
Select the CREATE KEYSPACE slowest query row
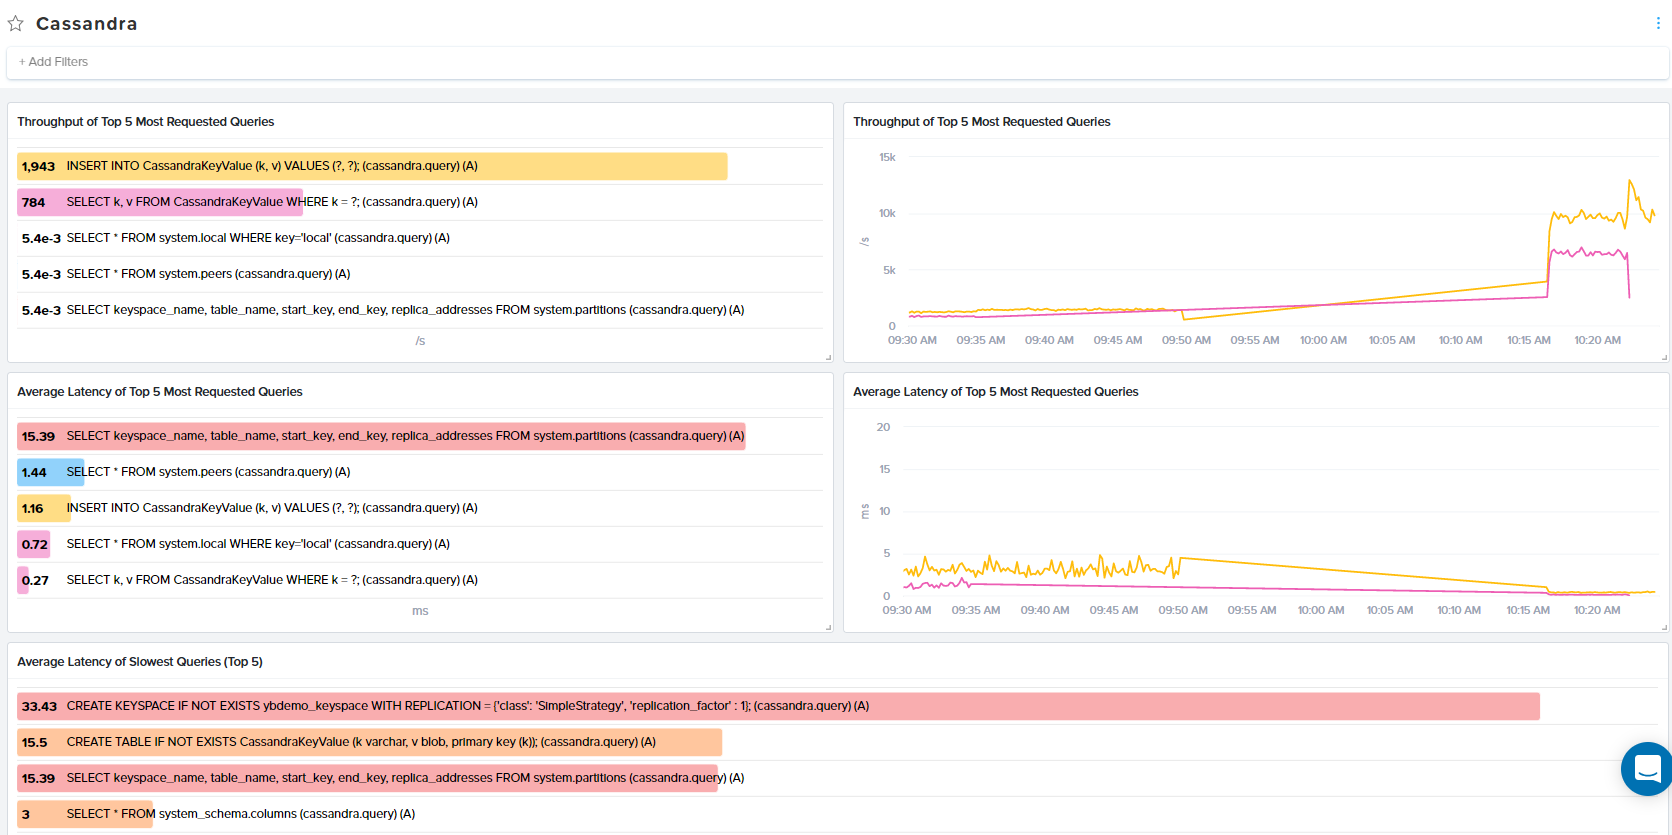click(x=838, y=706)
